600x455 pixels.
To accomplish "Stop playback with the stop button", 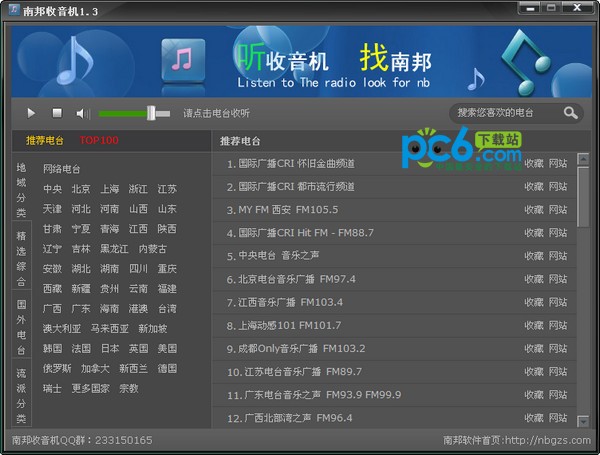I will (57, 113).
